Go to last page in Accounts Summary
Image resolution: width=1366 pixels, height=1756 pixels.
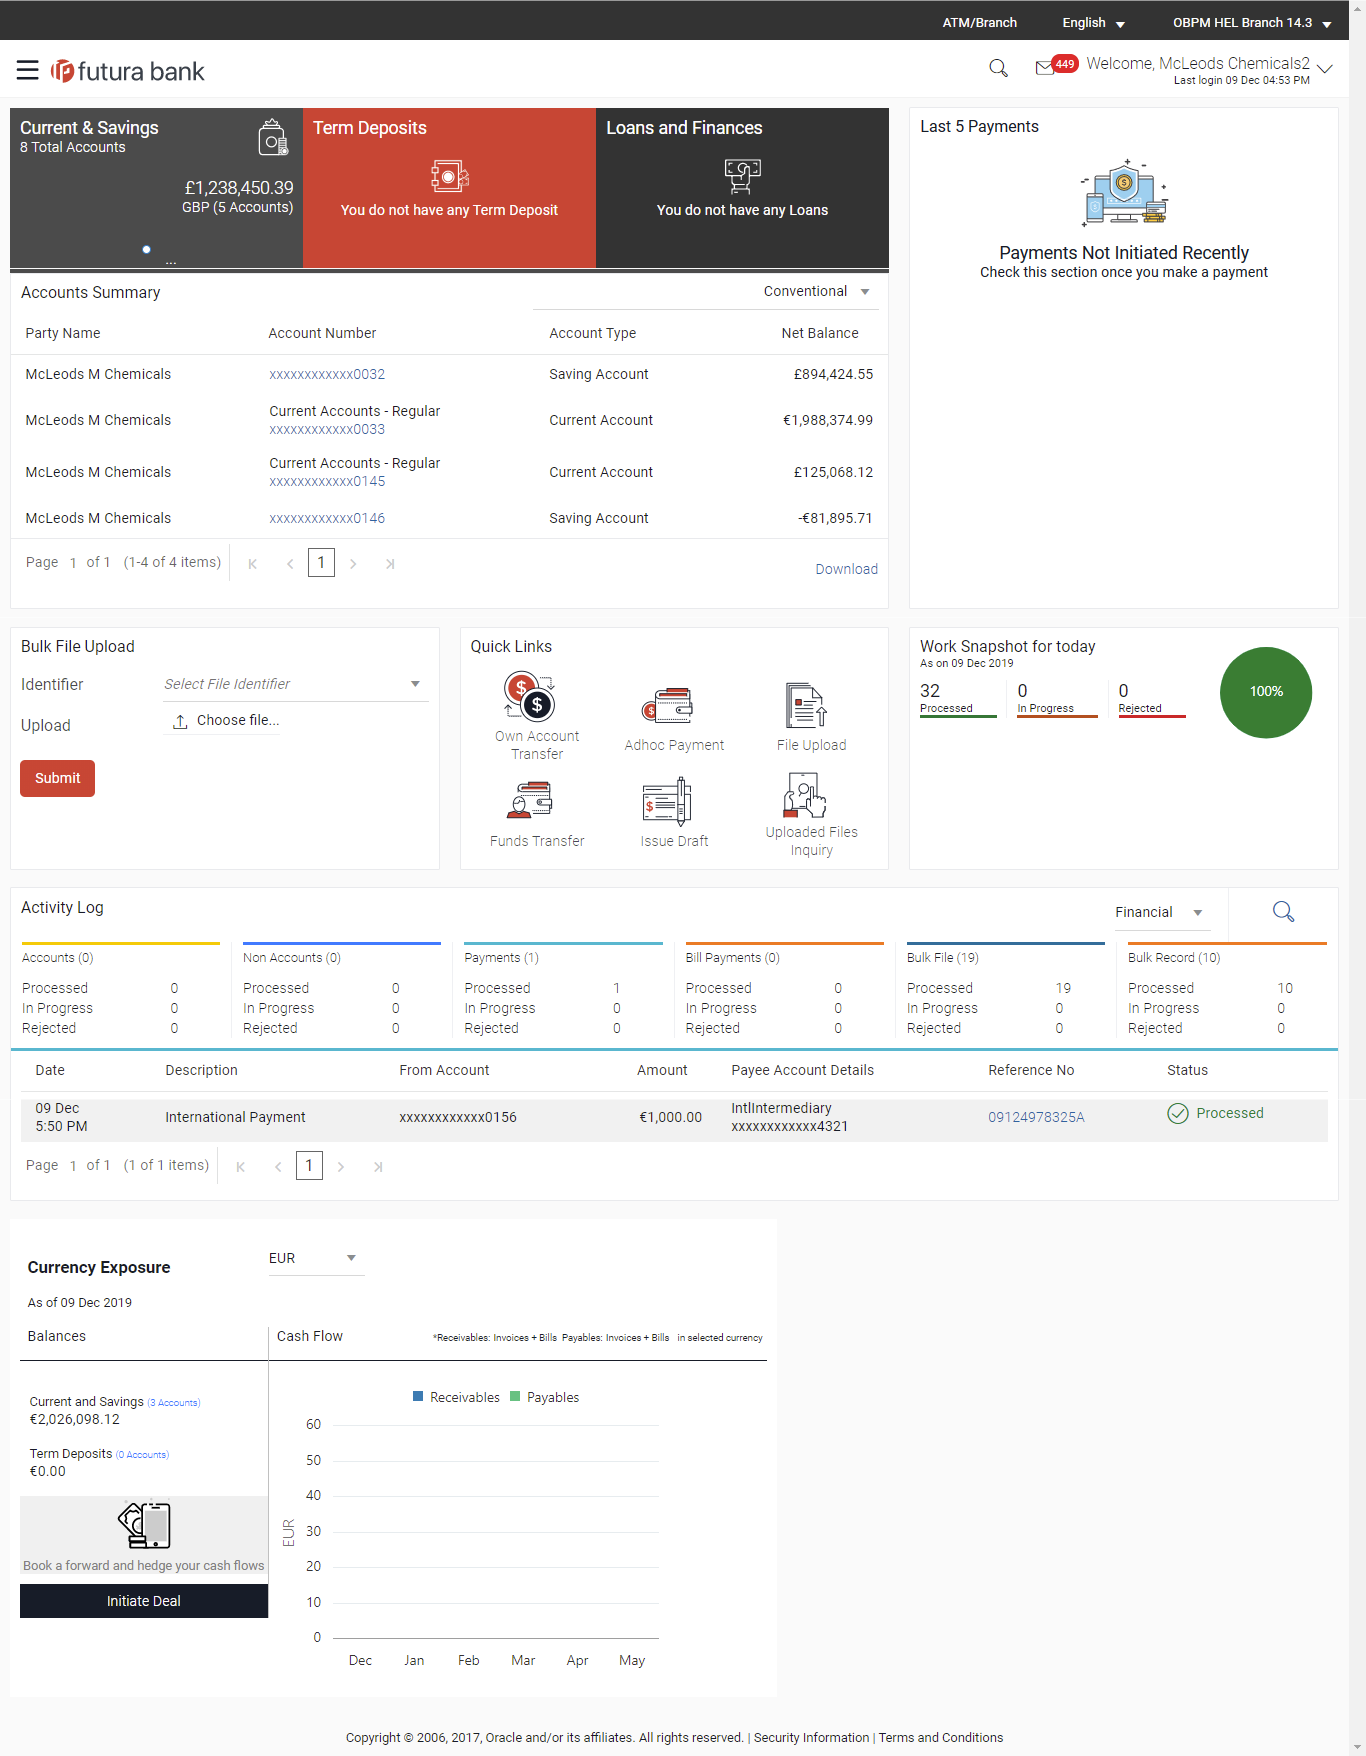(390, 564)
